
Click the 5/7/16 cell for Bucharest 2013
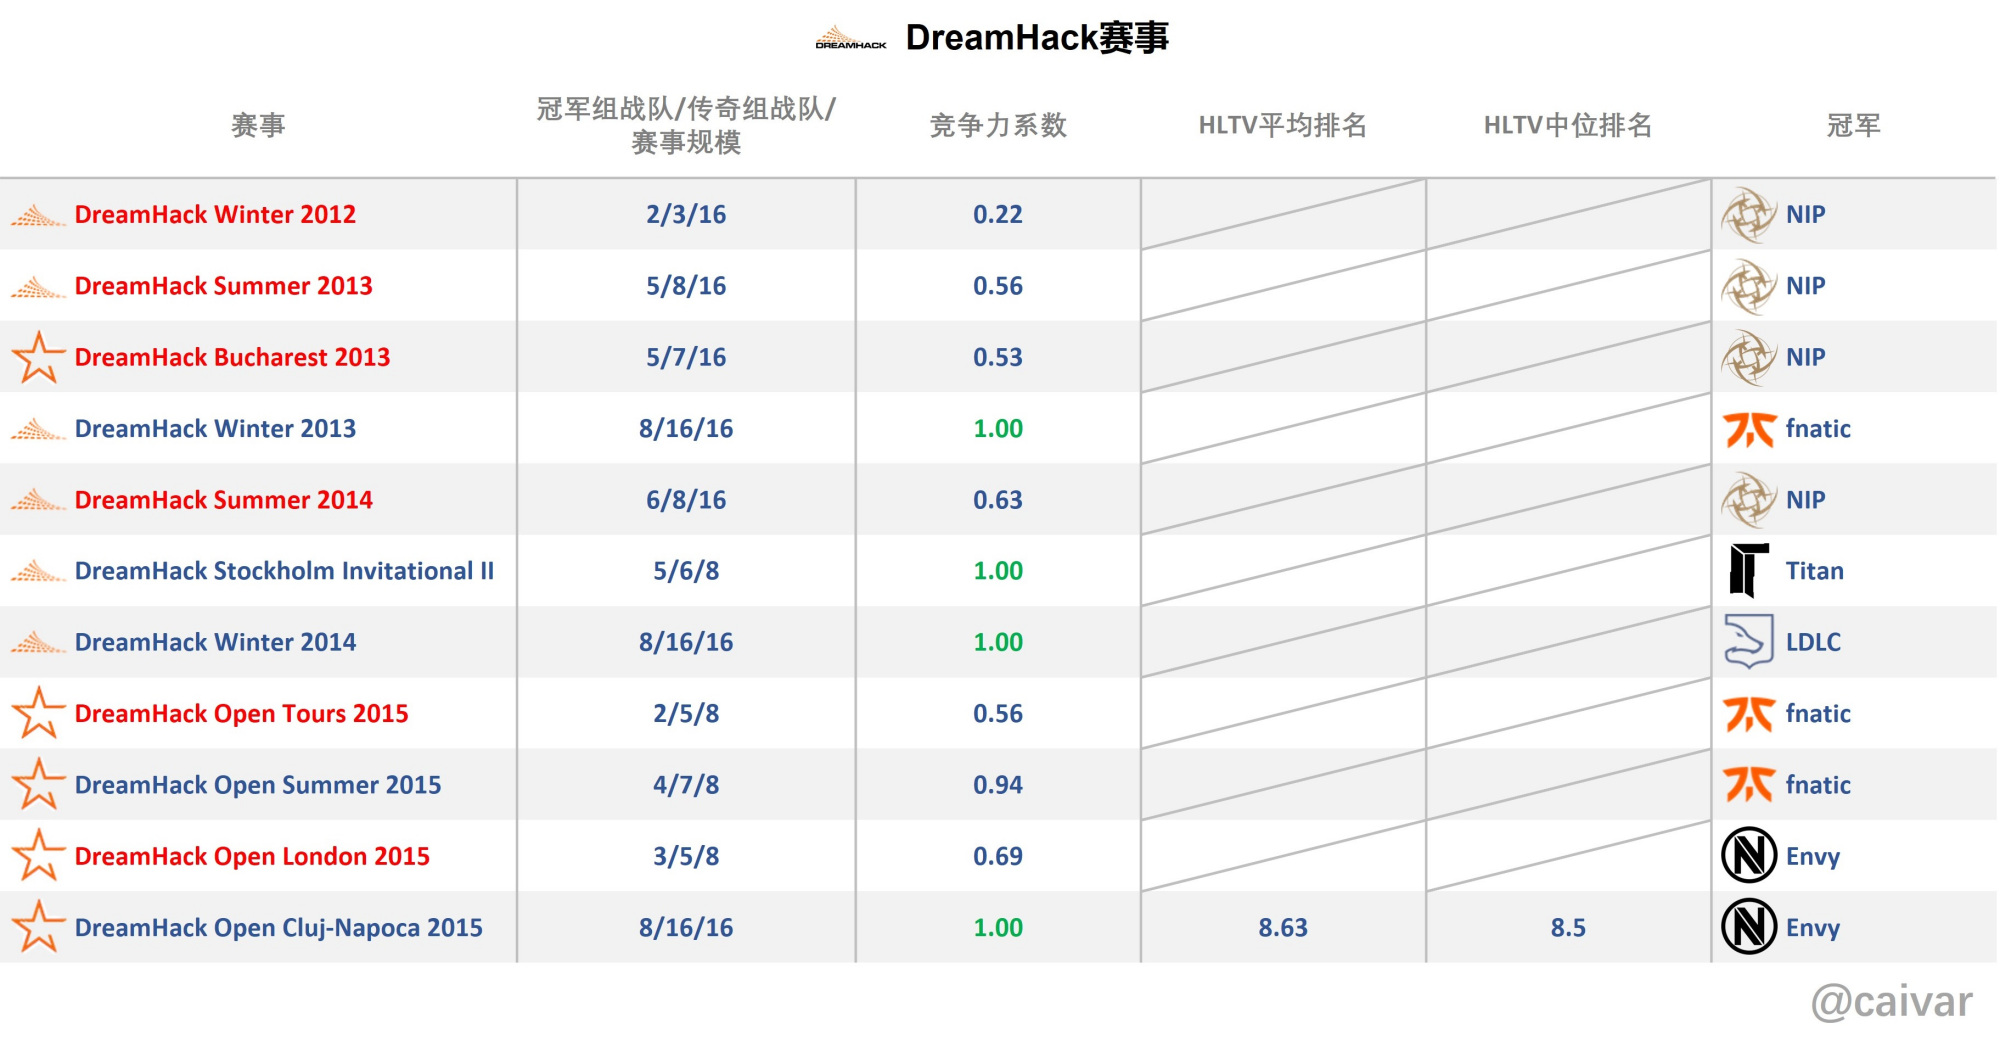pyautogui.click(x=686, y=357)
